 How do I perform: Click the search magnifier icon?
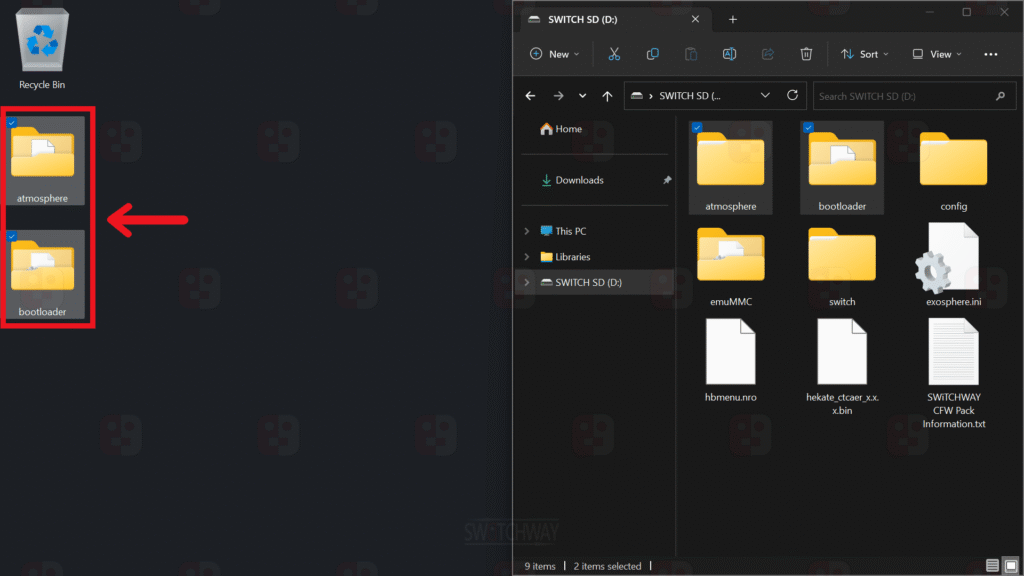click(1000, 96)
